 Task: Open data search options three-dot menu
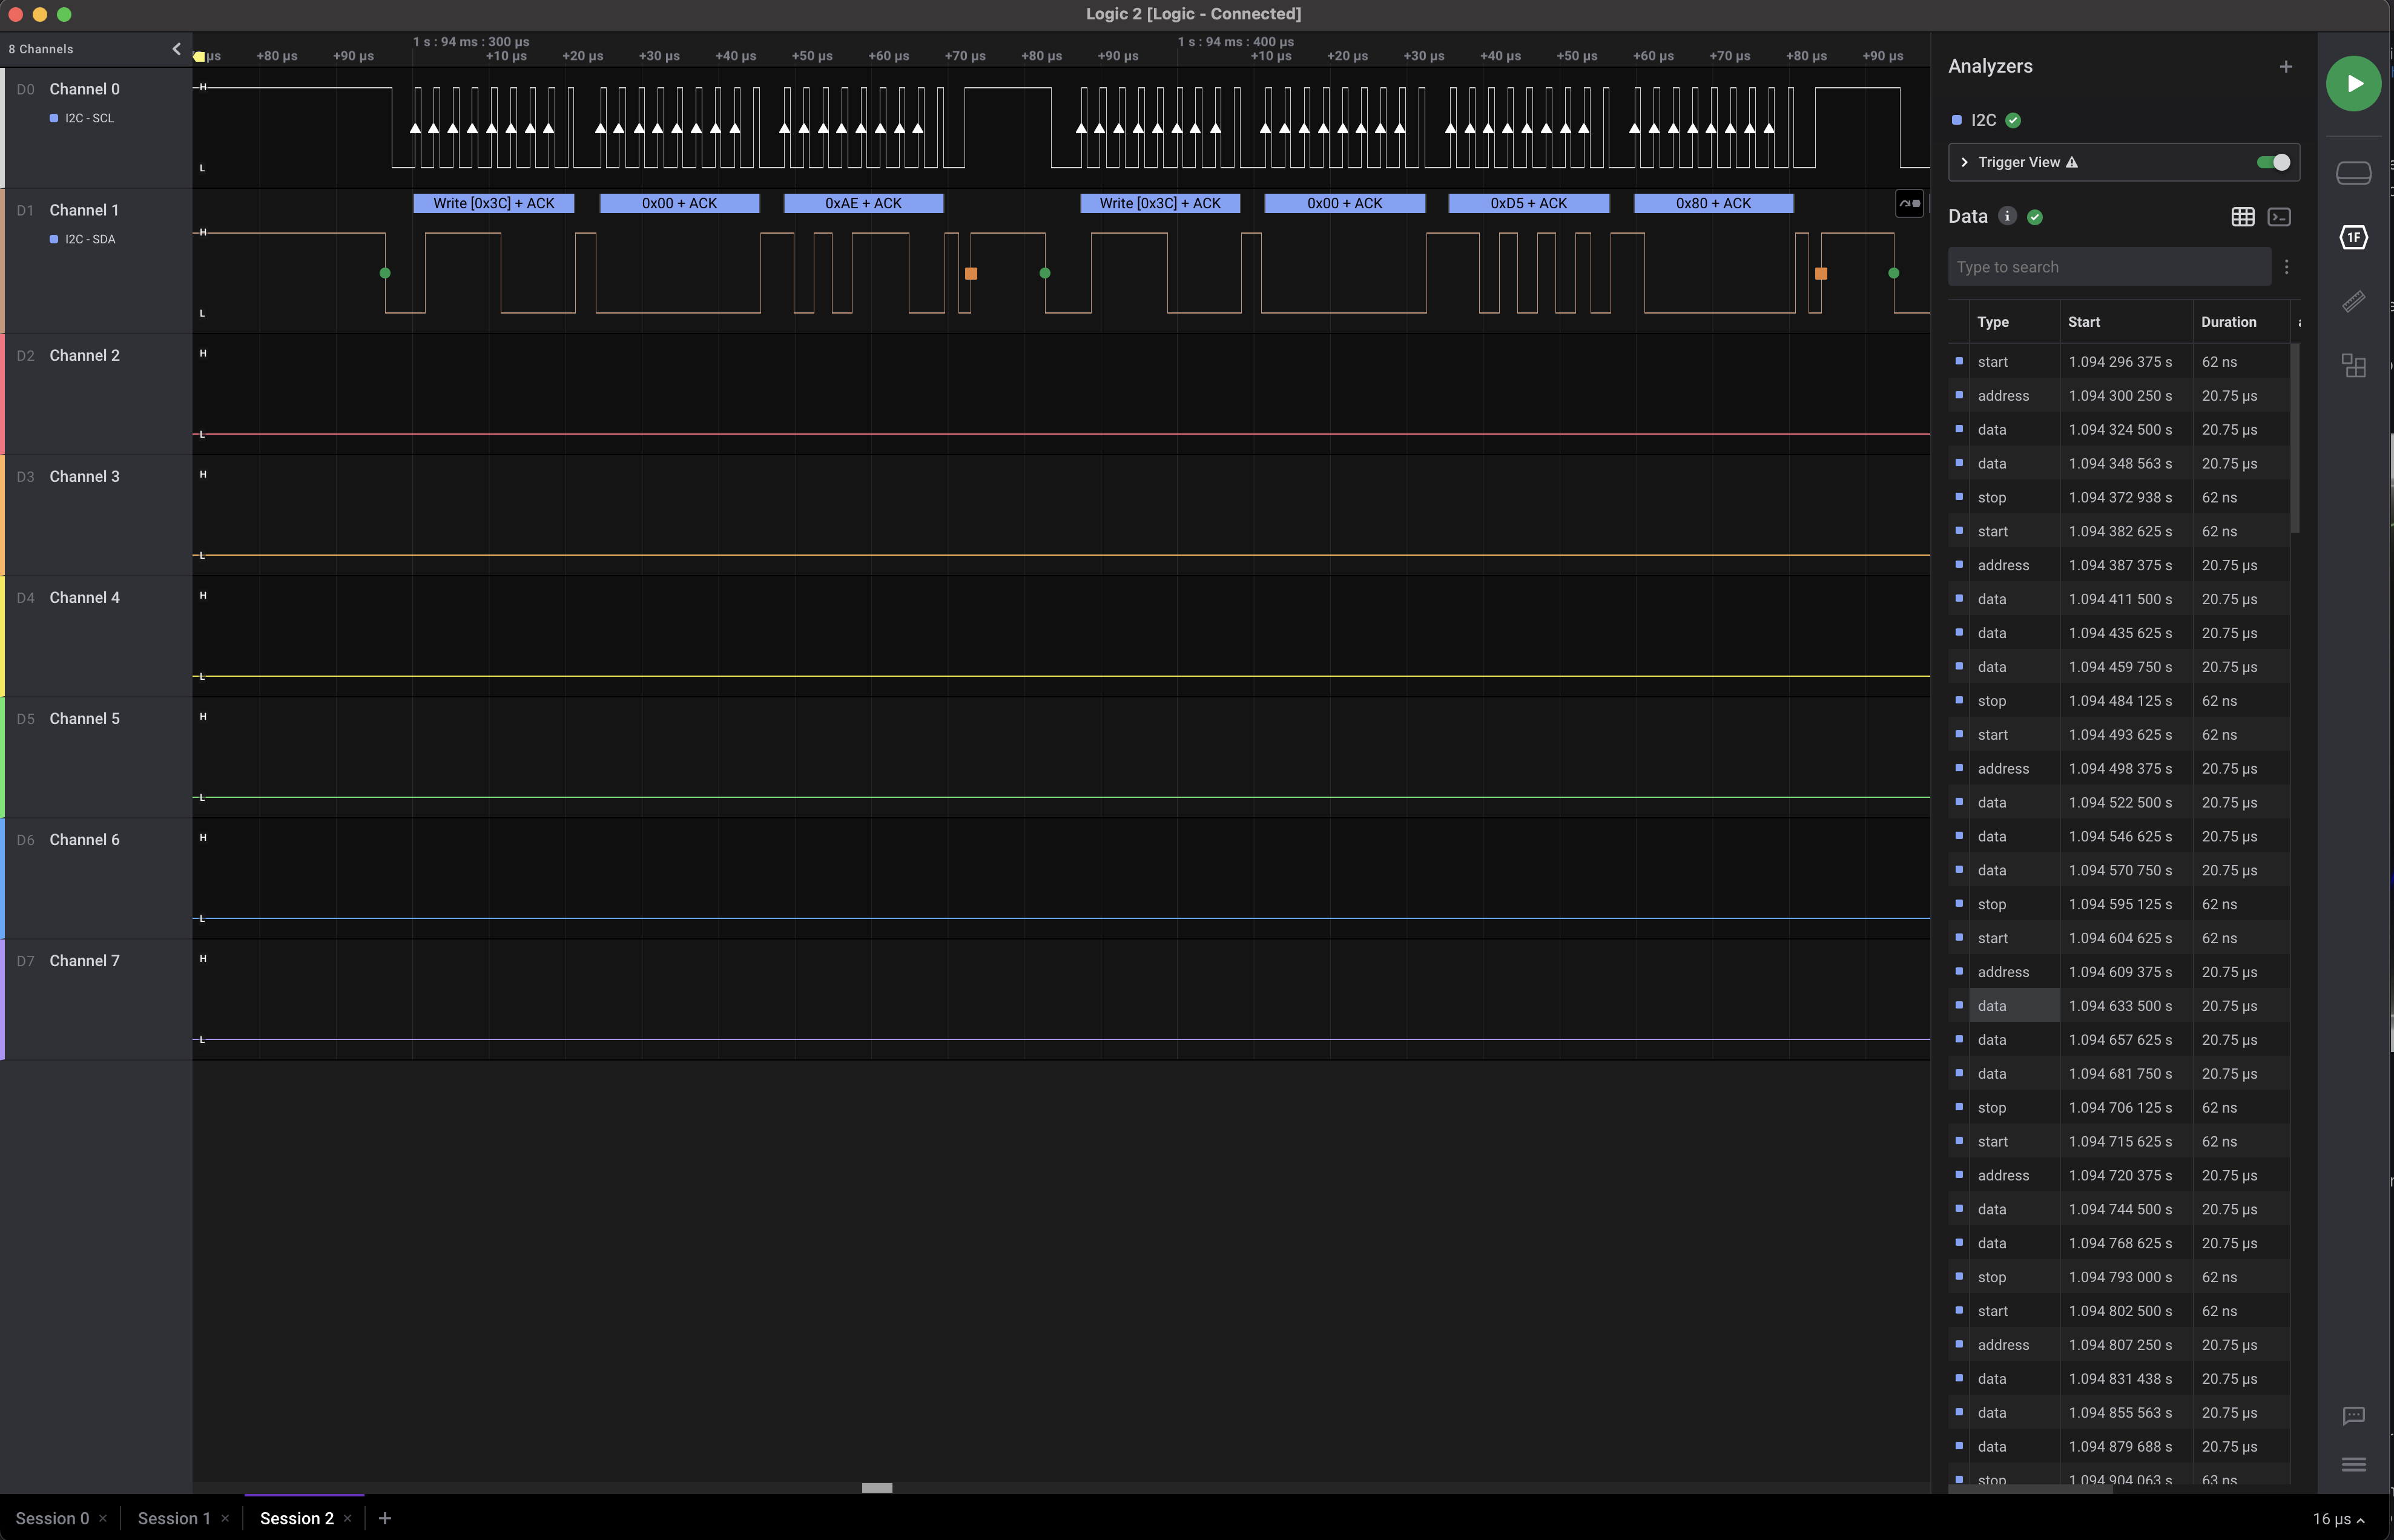pyautogui.click(x=2286, y=267)
